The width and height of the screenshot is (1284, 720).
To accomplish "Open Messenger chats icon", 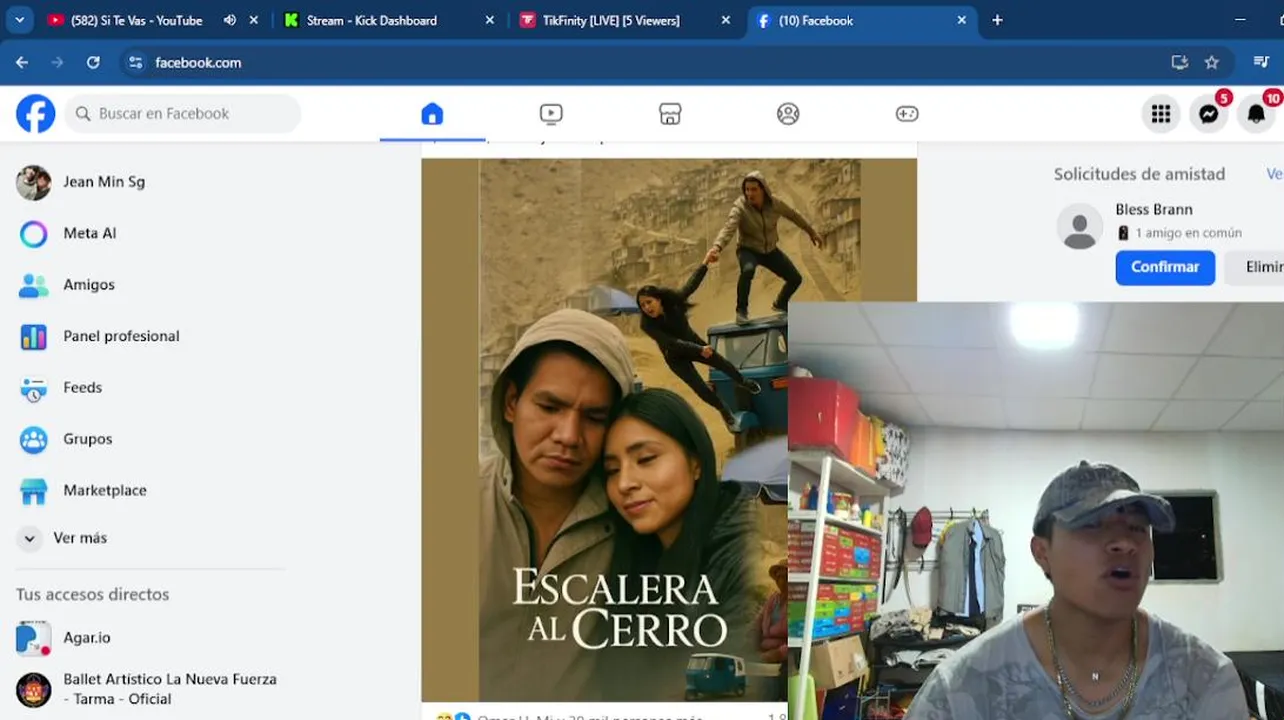I will tap(1208, 114).
